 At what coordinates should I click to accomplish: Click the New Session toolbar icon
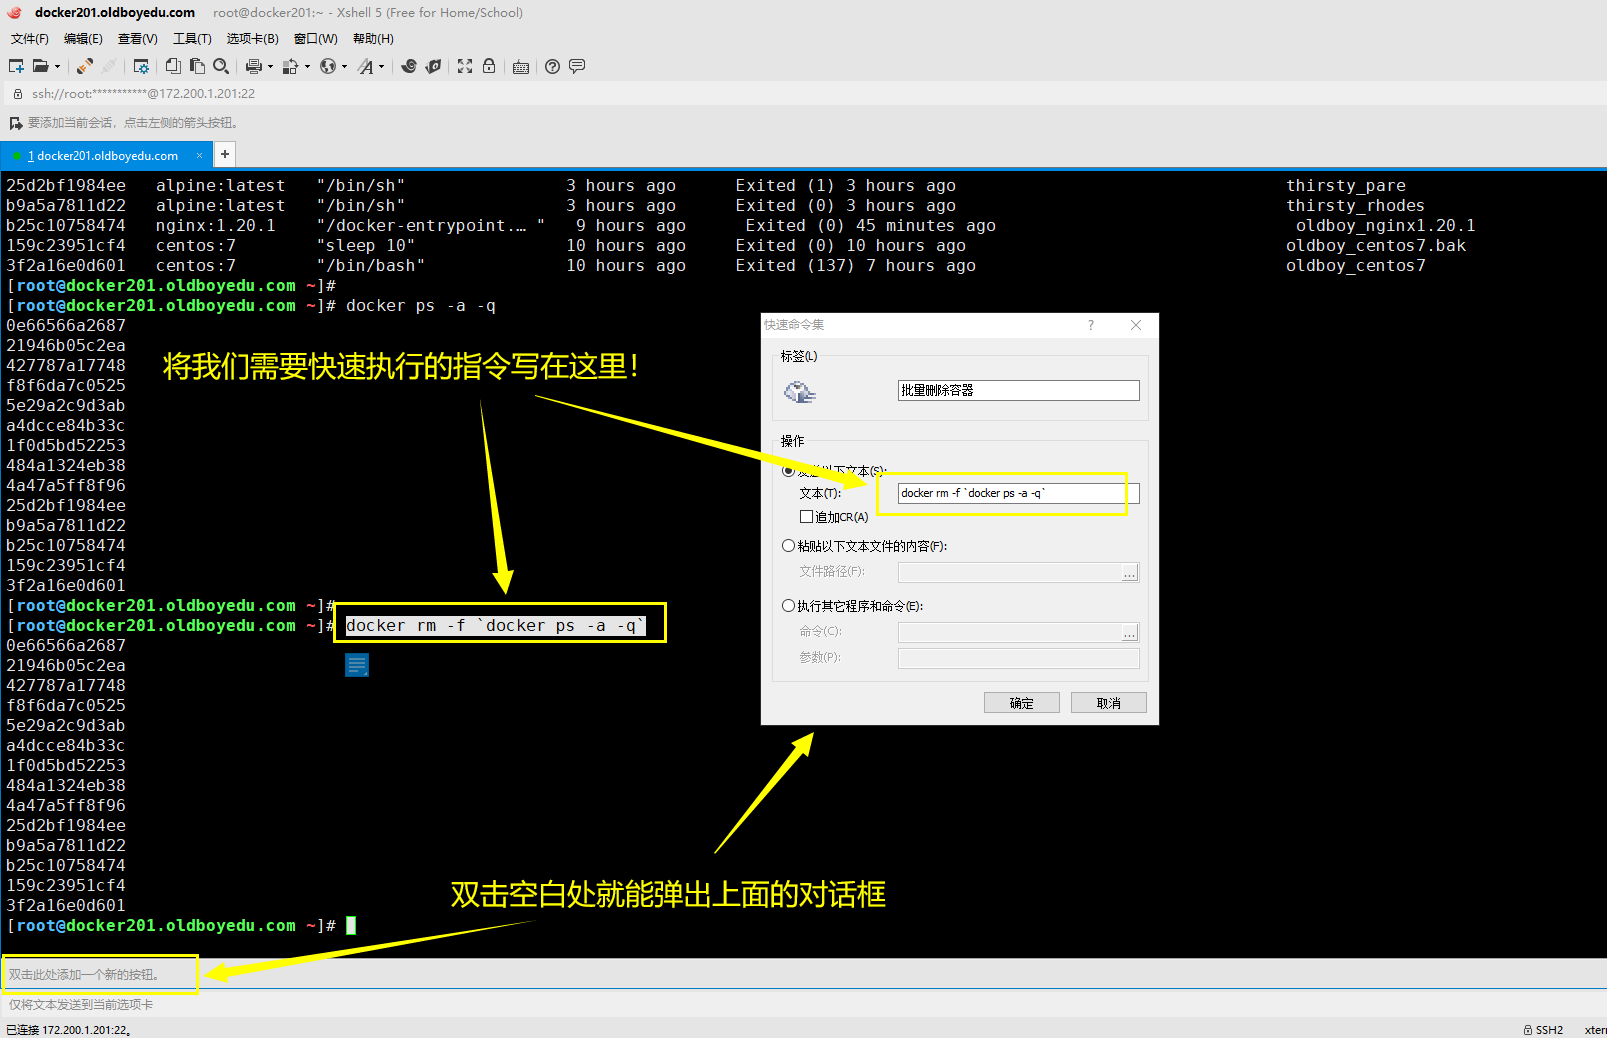pyautogui.click(x=16, y=66)
